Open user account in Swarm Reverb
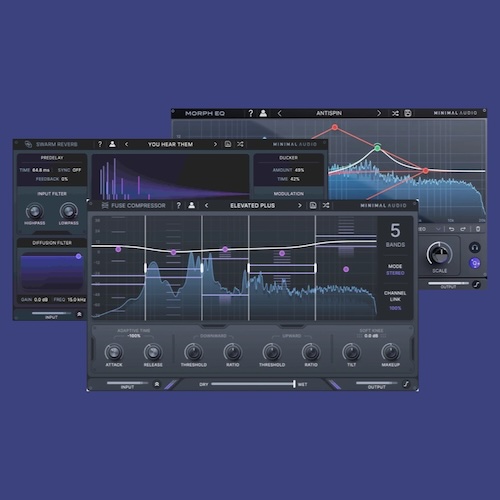Image resolution: width=500 pixels, height=500 pixels. click(113, 144)
